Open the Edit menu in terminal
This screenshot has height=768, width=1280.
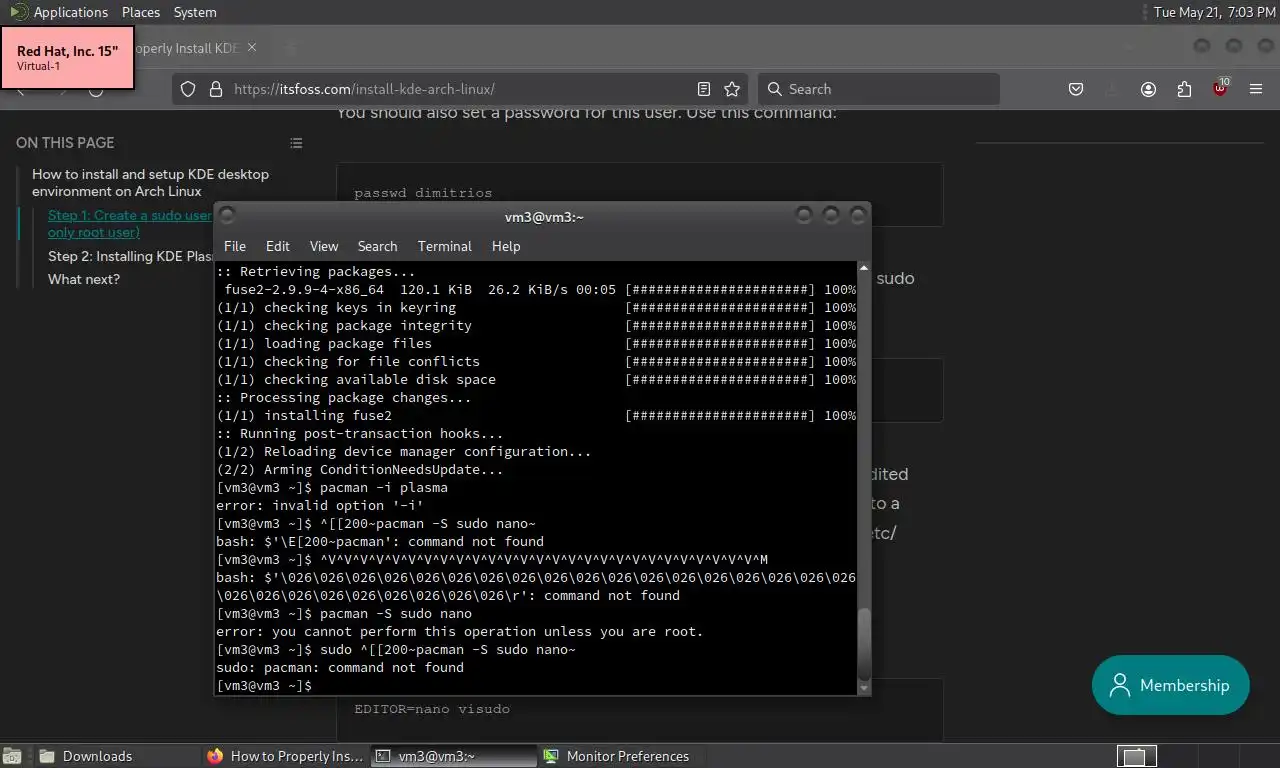(x=278, y=246)
